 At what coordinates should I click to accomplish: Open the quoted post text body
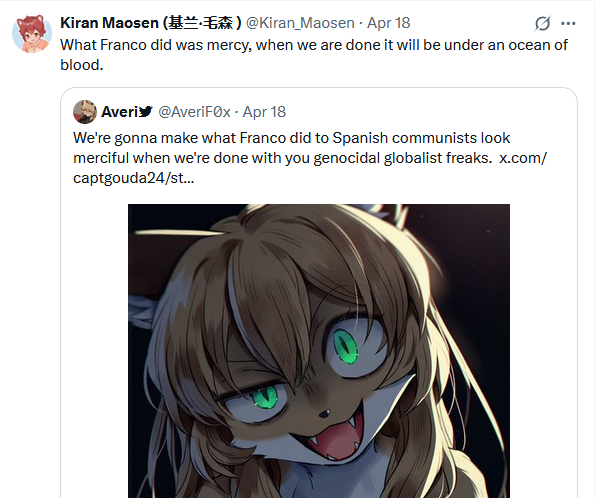pyautogui.click(x=310, y=158)
